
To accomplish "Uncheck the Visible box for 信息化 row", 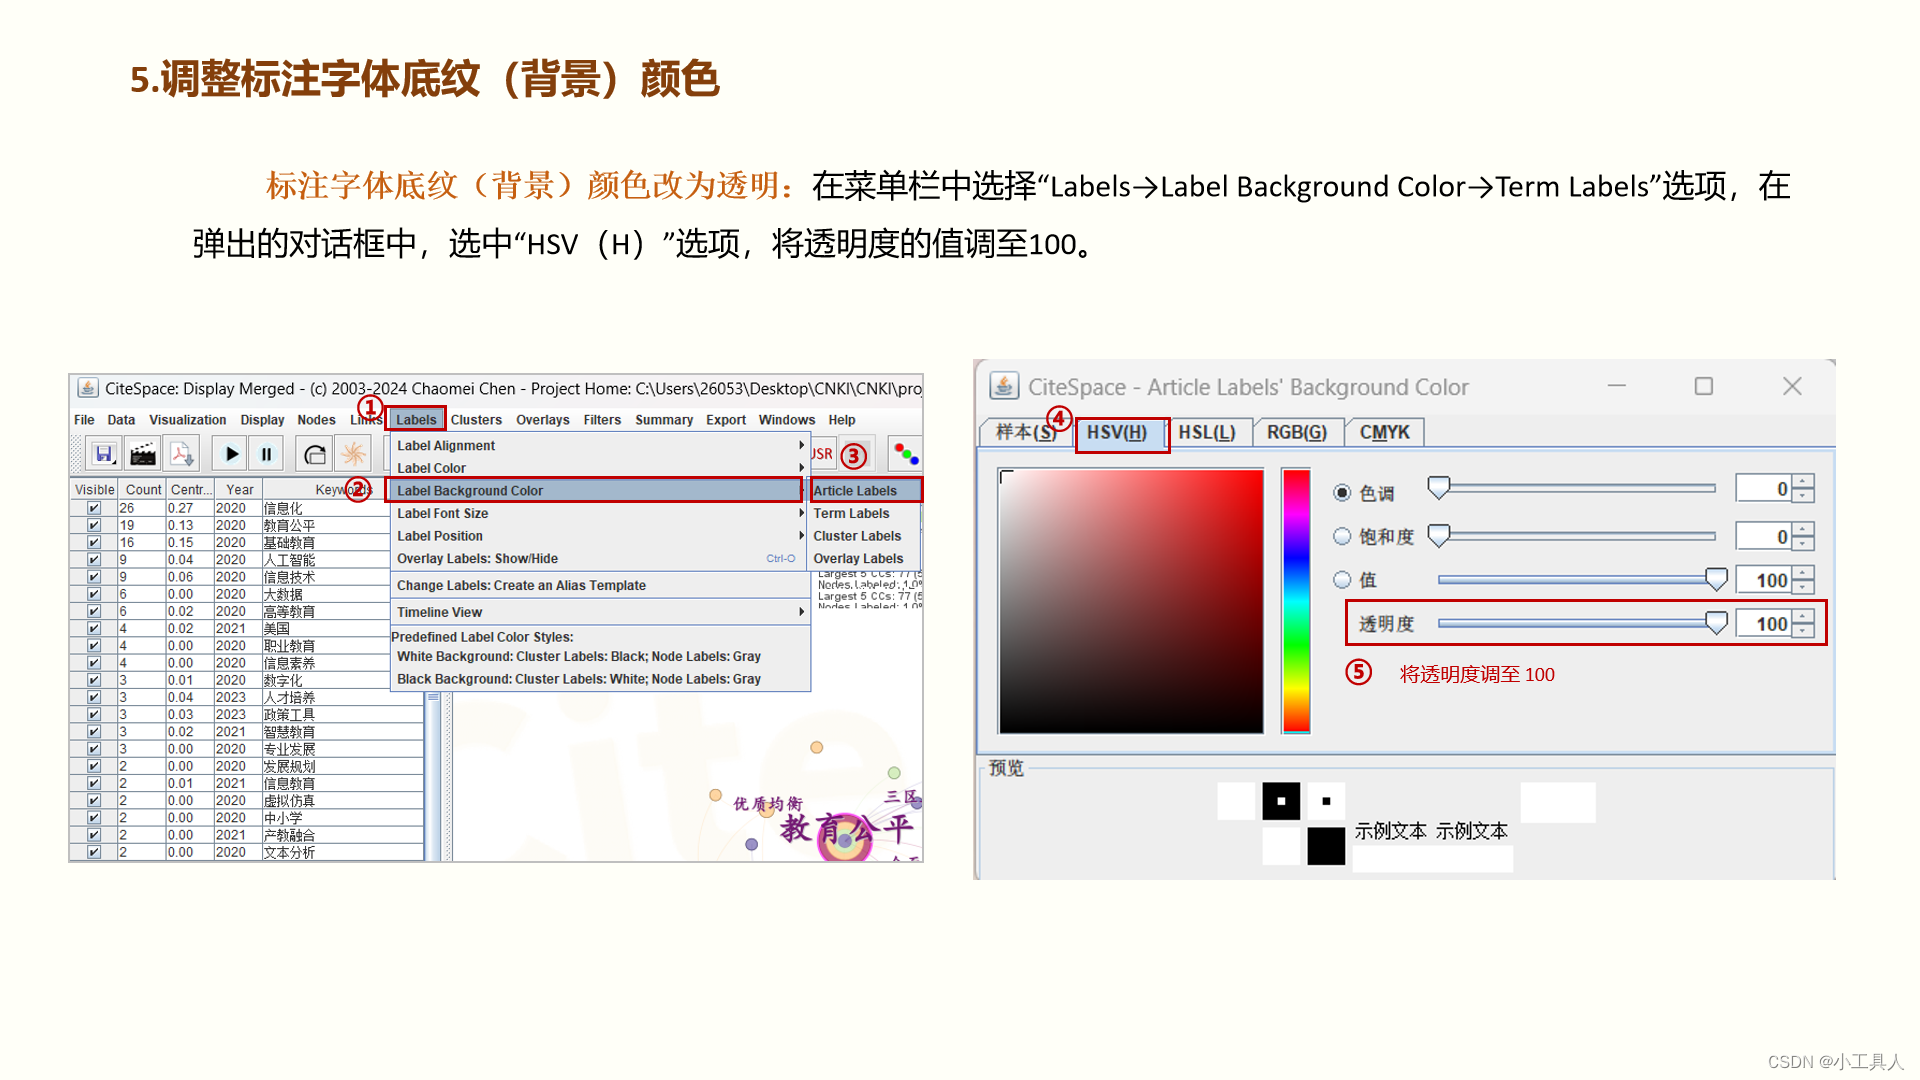I will 94,508.
